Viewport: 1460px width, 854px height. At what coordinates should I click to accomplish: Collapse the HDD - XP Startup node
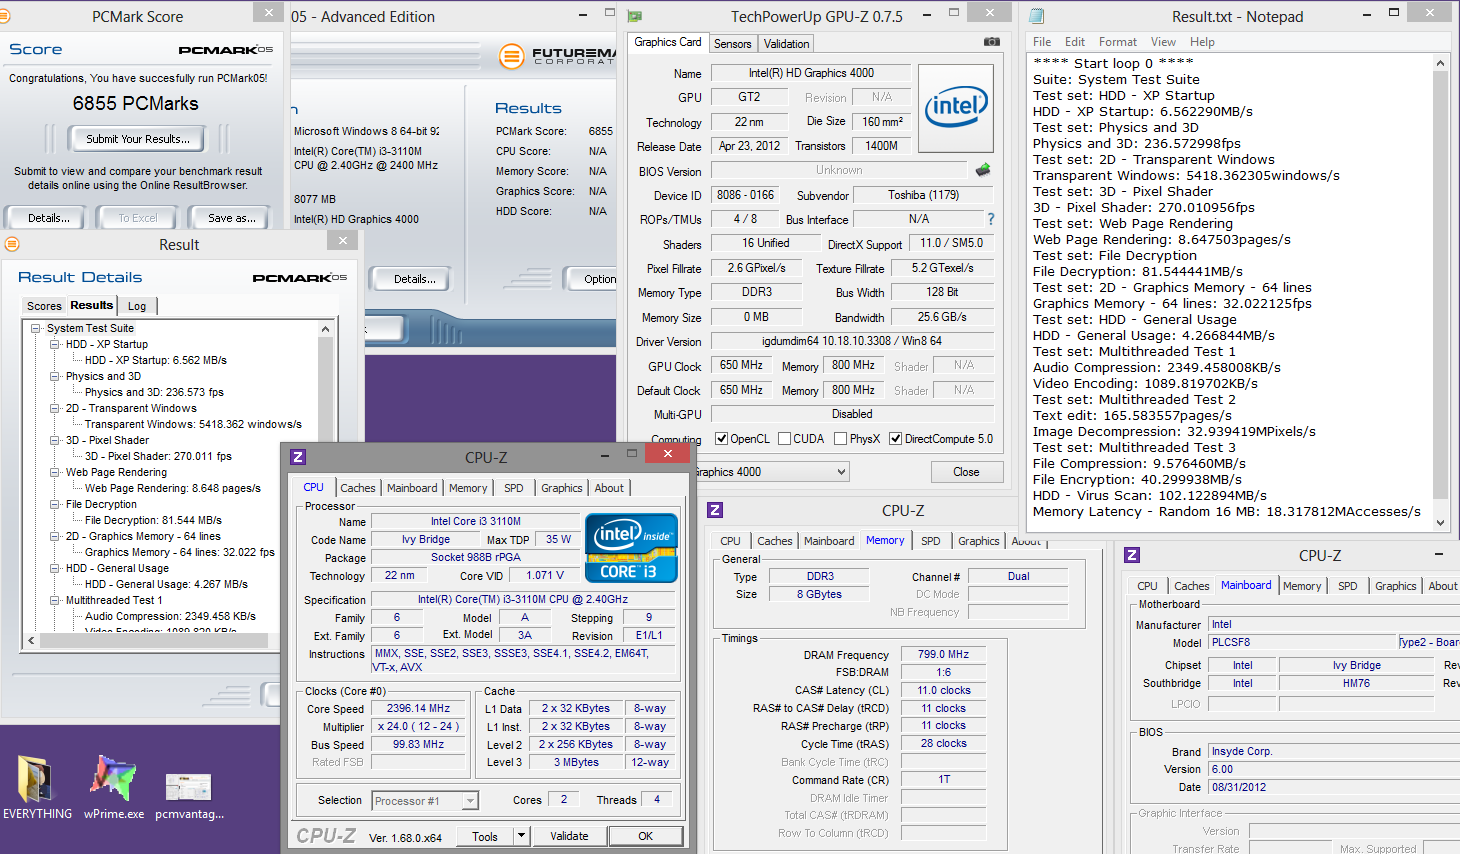point(55,344)
